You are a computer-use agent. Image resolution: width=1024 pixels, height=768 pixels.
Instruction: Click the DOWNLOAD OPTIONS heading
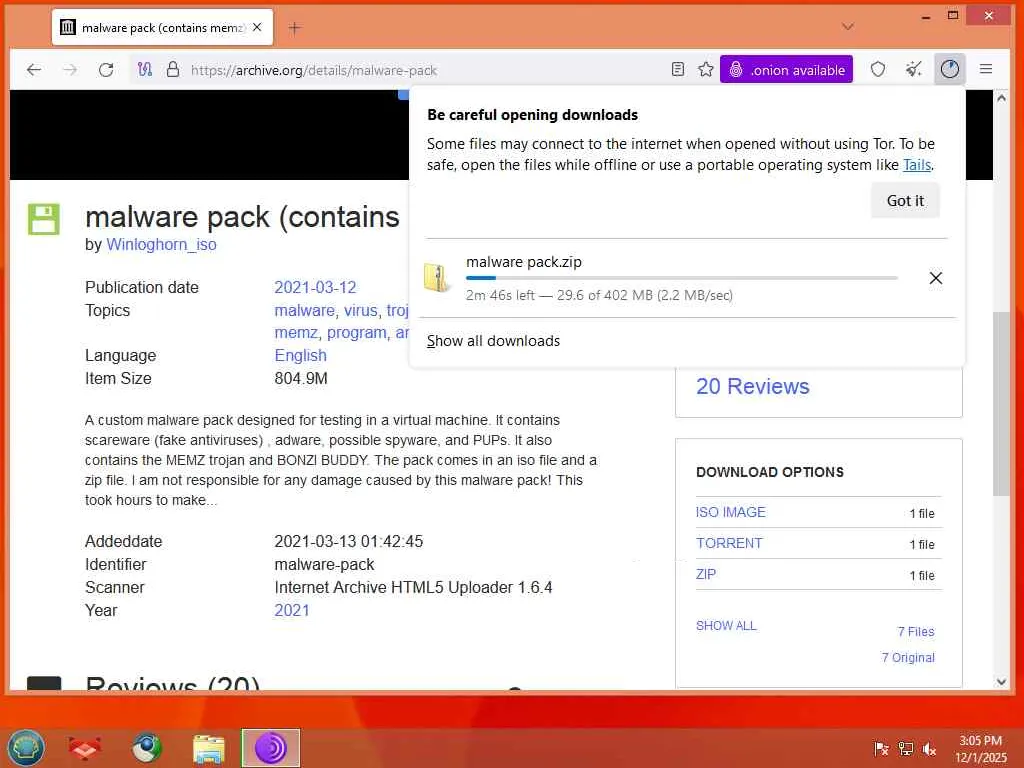coord(770,472)
